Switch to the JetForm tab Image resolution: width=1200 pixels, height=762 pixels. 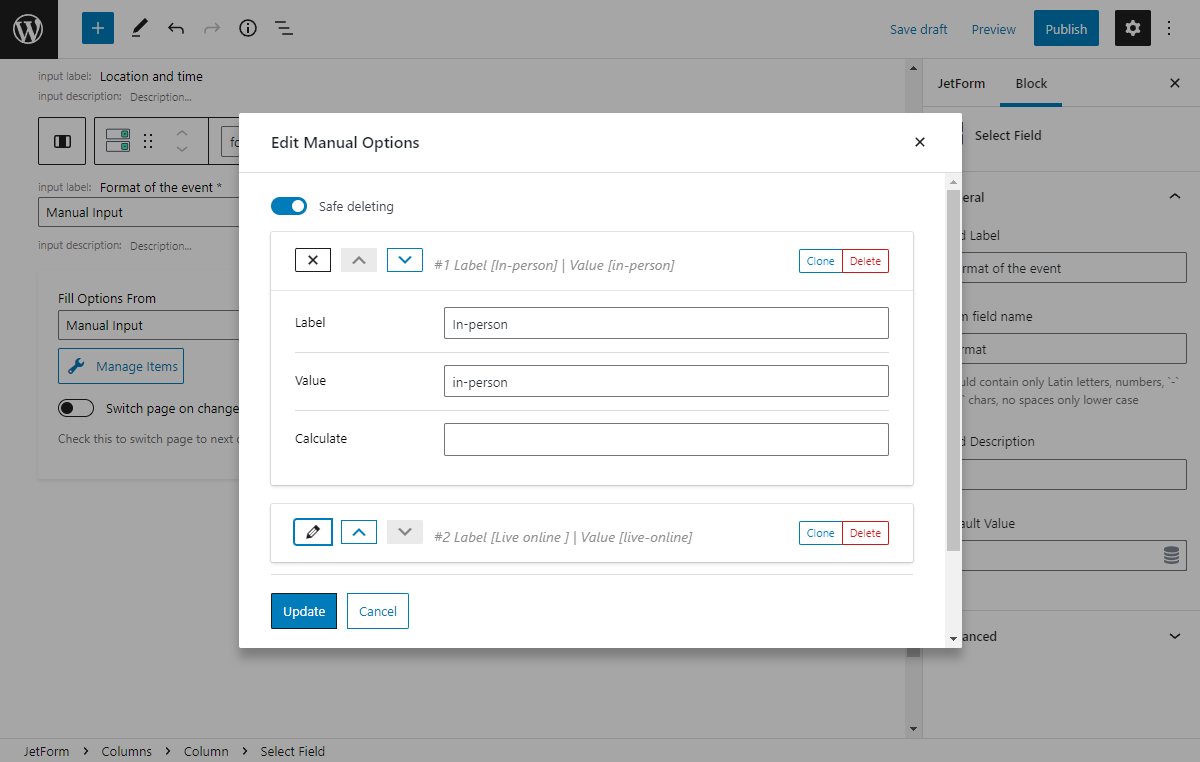pyautogui.click(x=961, y=83)
